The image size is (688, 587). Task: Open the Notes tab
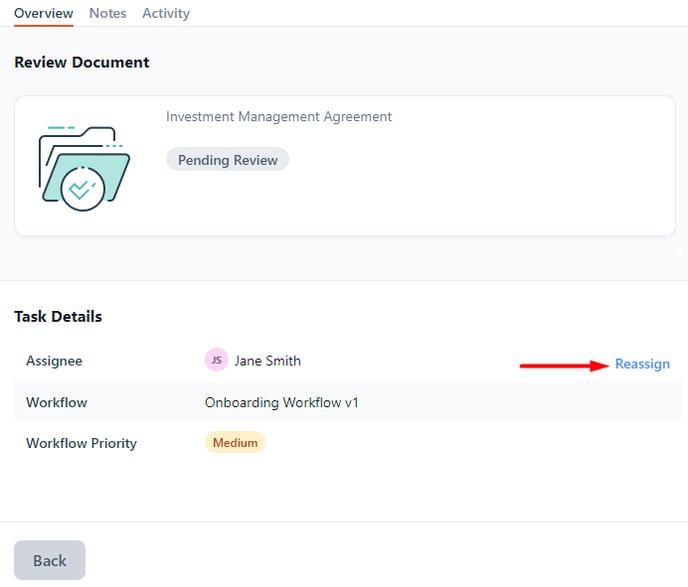point(107,13)
